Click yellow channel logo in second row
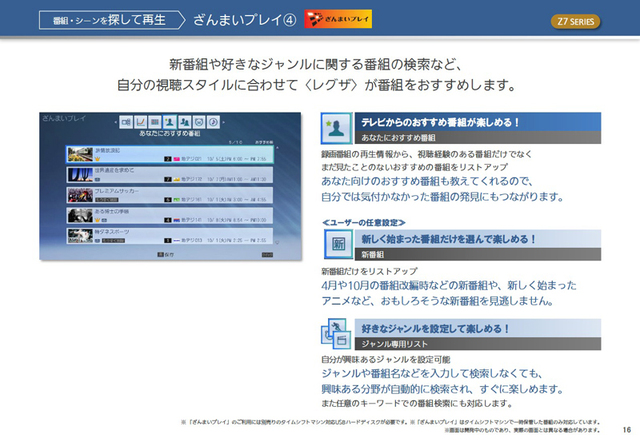This screenshot has width=640, height=442. 177,179
